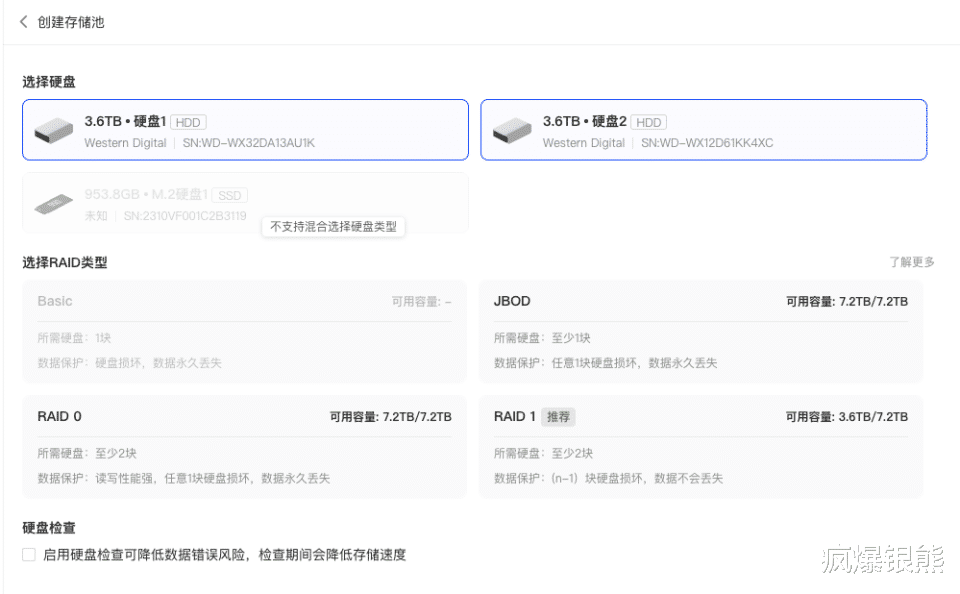Click RAID 1 数据保护 description text
This screenshot has width=960, height=594.
pyautogui.click(x=609, y=478)
